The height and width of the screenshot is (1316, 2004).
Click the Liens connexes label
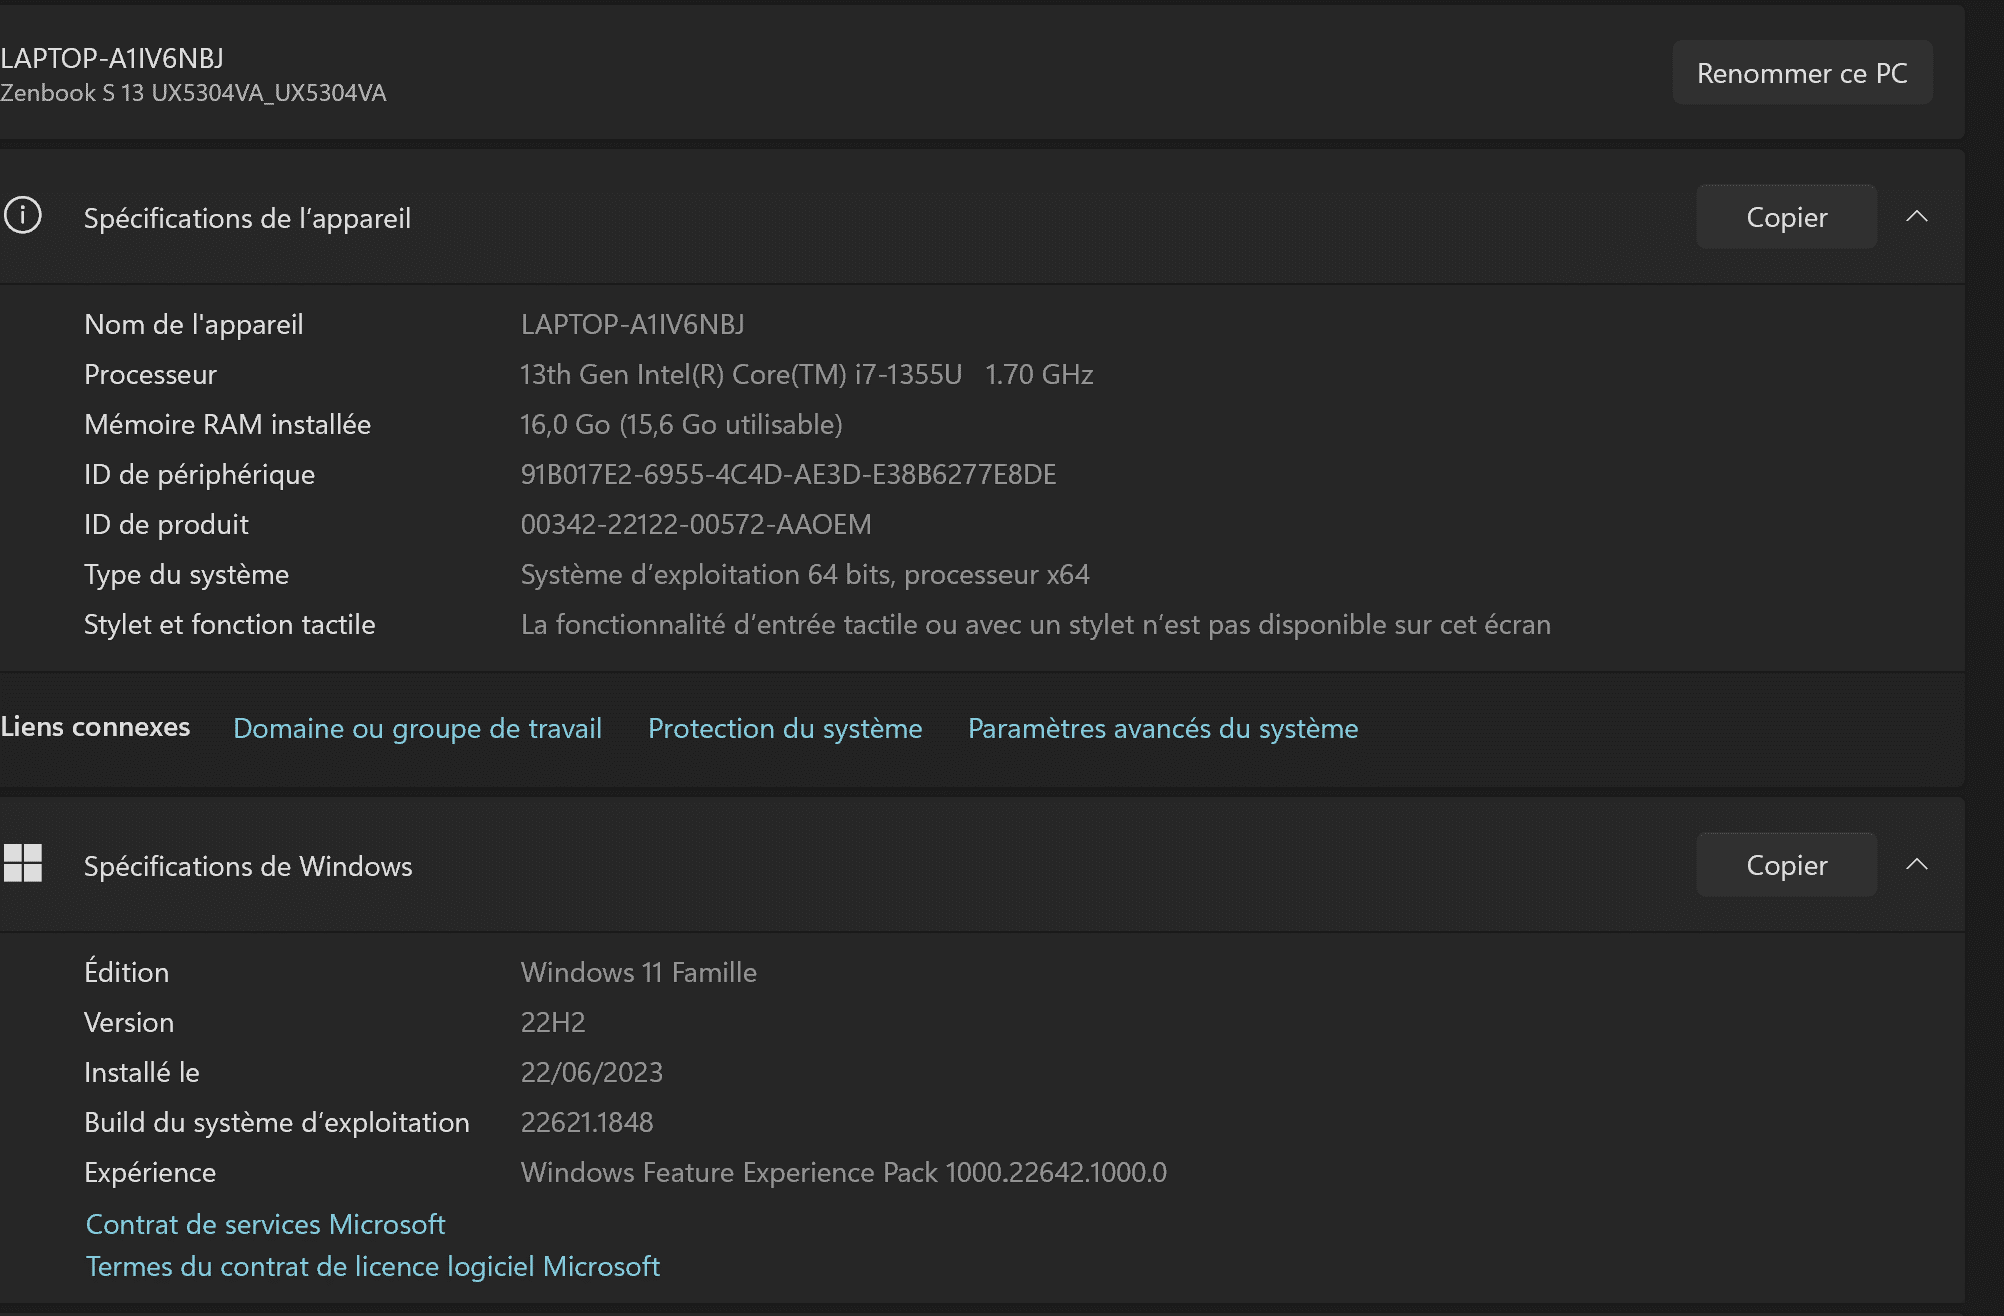click(95, 727)
